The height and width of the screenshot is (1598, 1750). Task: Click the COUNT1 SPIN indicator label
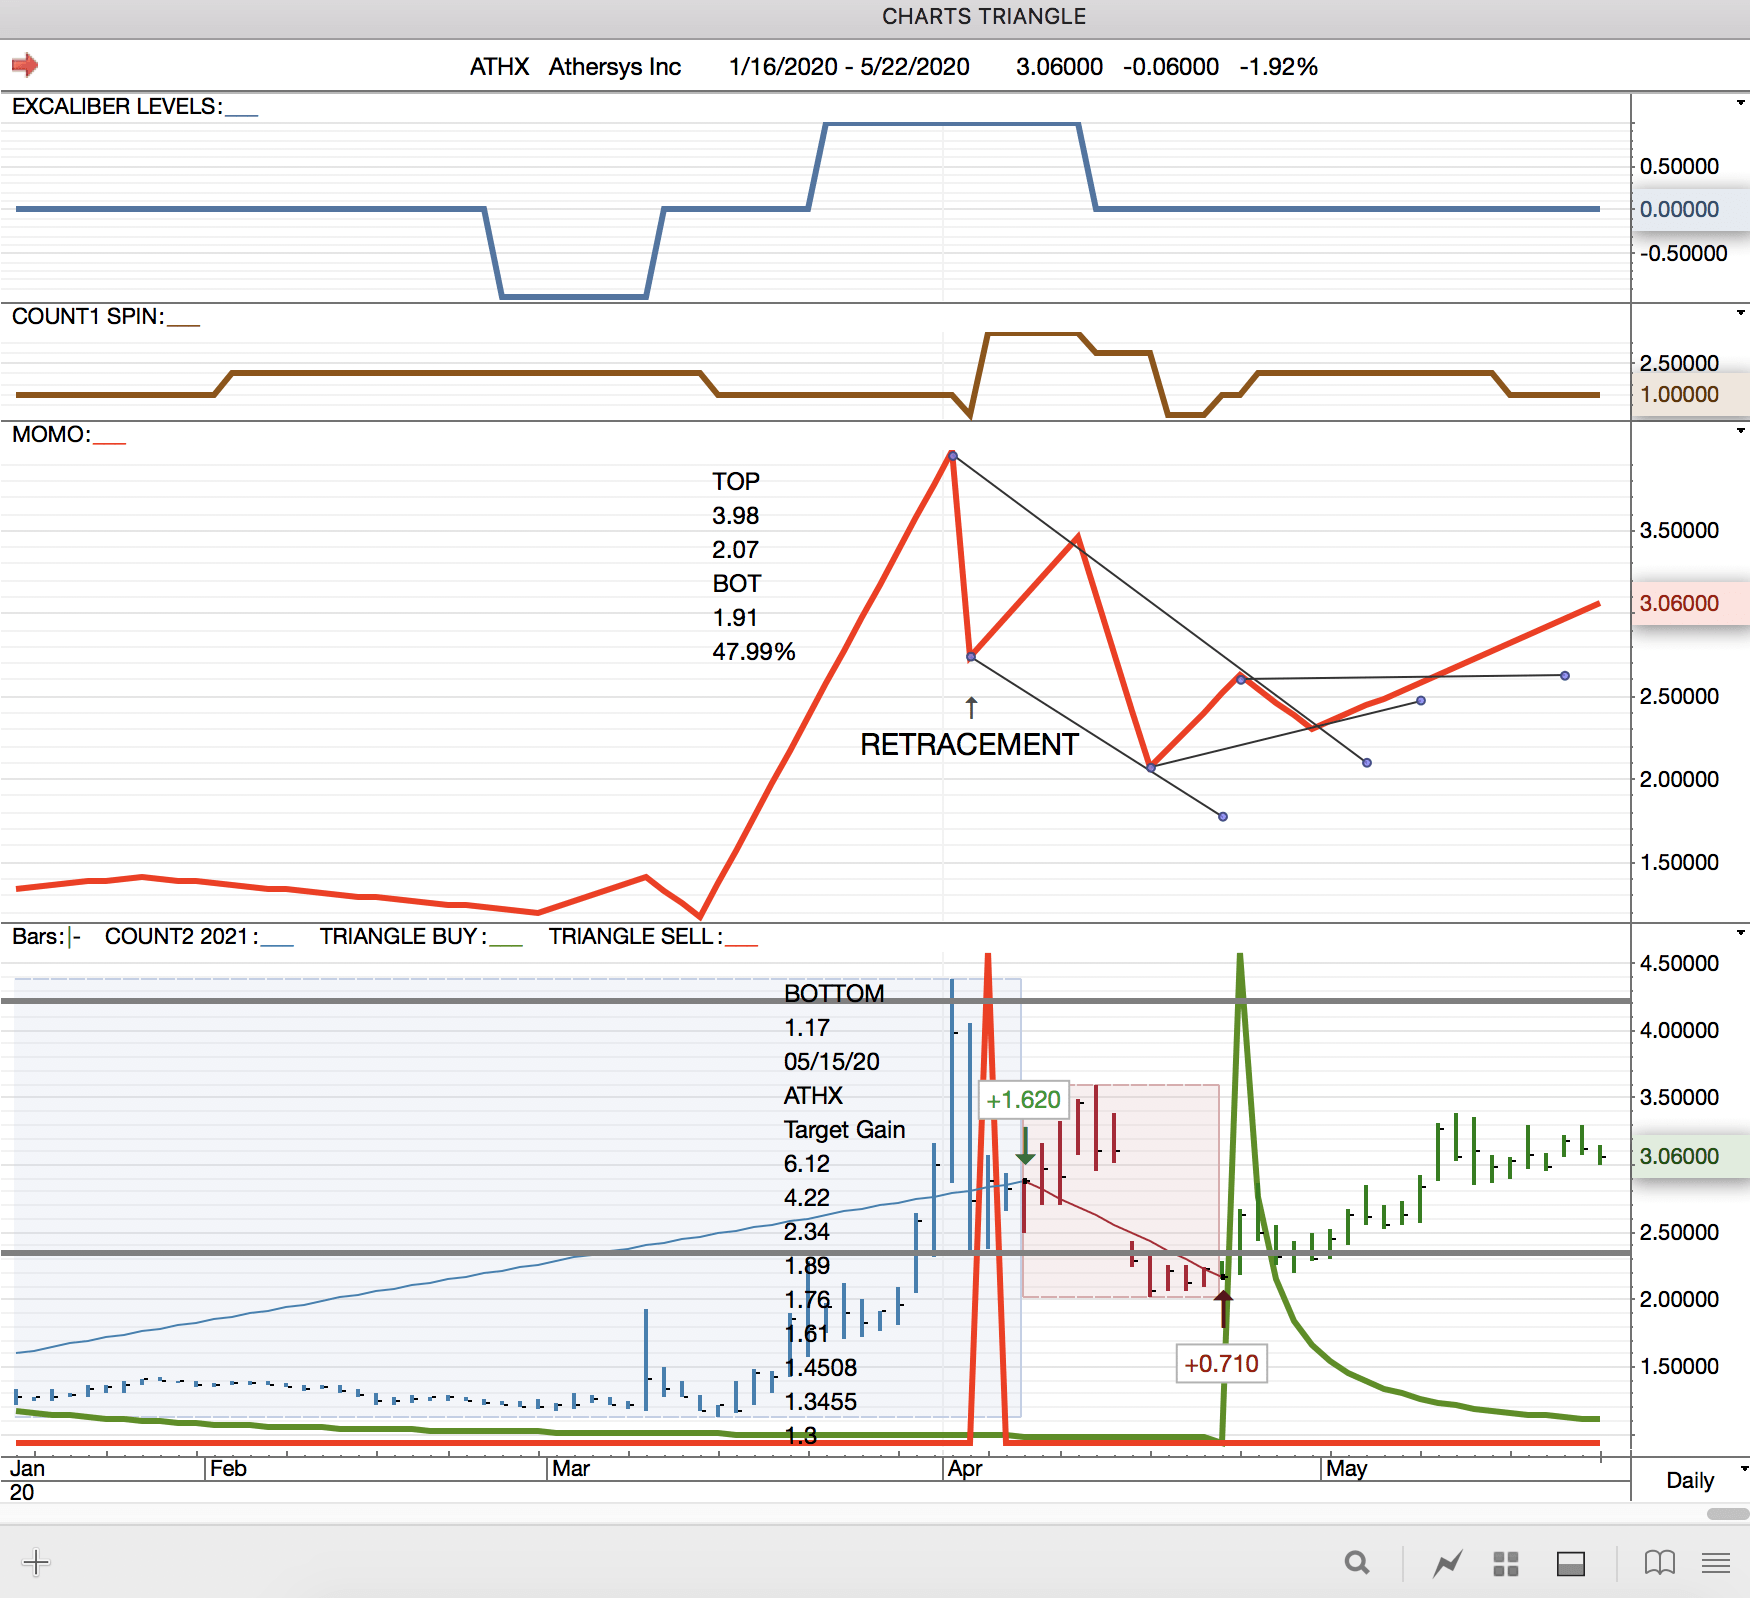point(87,317)
